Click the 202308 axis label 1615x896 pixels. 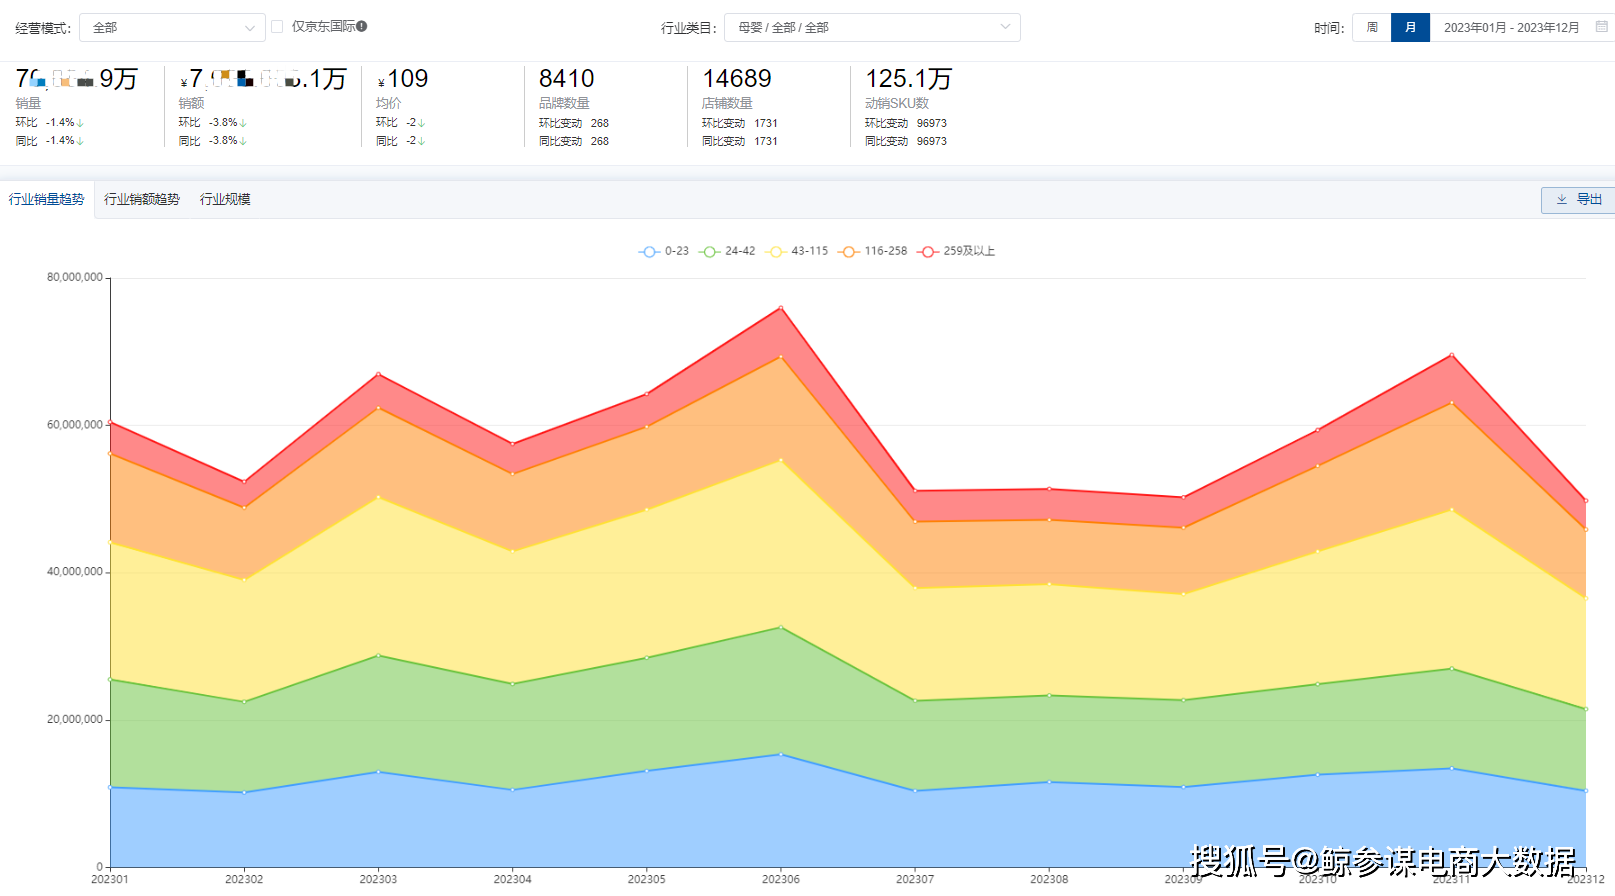point(1049,879)
